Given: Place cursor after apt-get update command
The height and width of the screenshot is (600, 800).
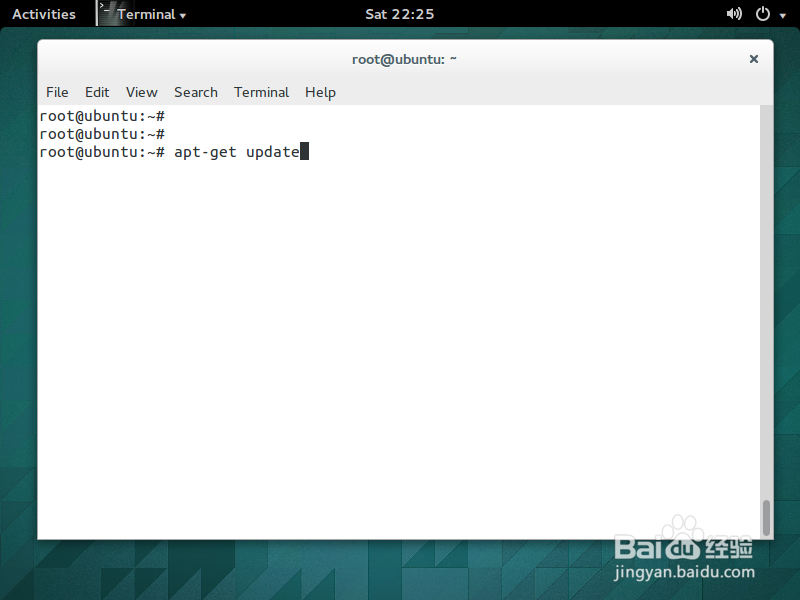Looking at the screenshot, I should 303,151.
